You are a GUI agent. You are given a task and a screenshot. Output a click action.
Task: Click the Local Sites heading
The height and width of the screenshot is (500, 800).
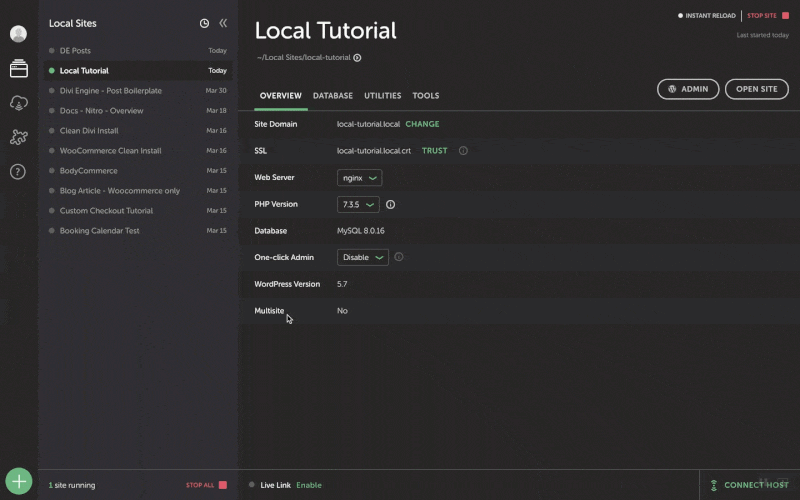72,23
